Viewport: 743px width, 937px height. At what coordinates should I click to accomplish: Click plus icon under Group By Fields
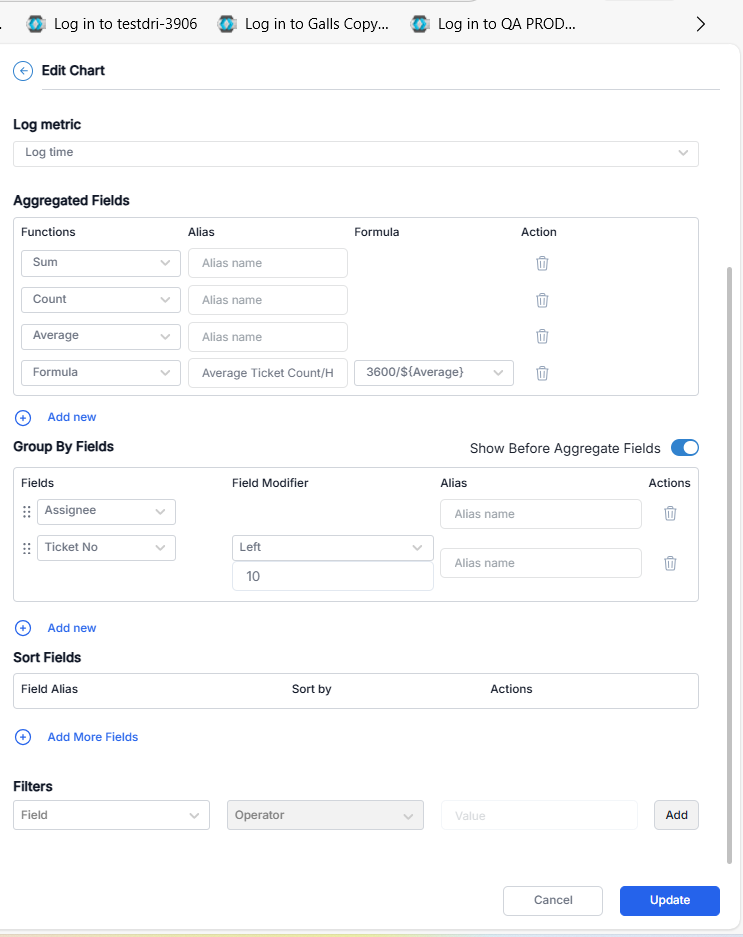point(23,628)
